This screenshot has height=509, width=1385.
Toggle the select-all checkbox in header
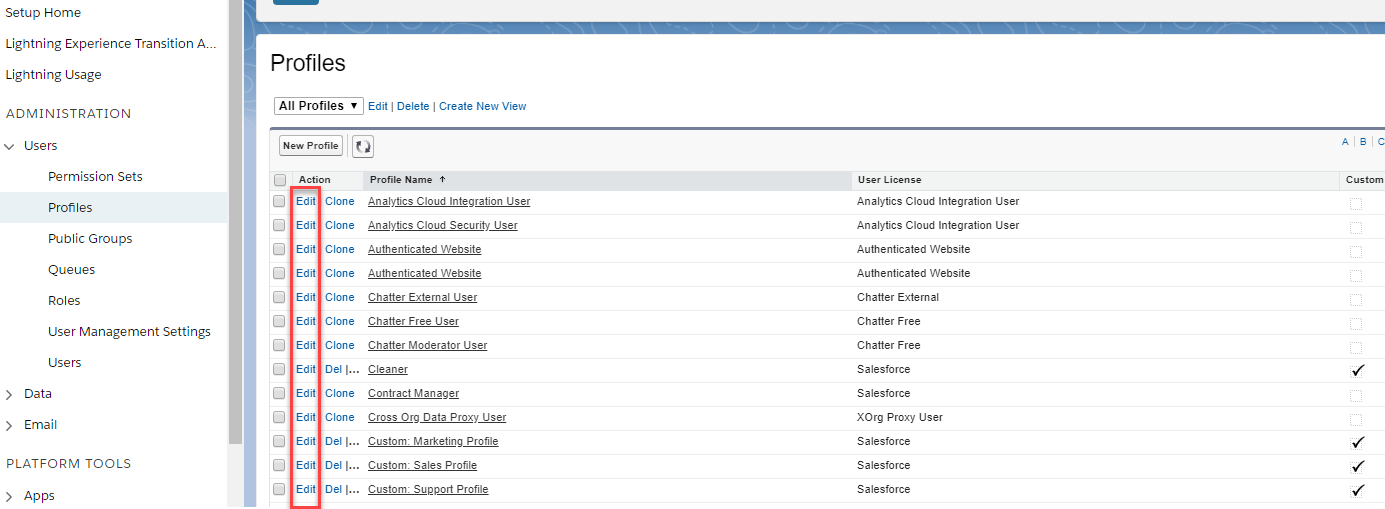280,180
